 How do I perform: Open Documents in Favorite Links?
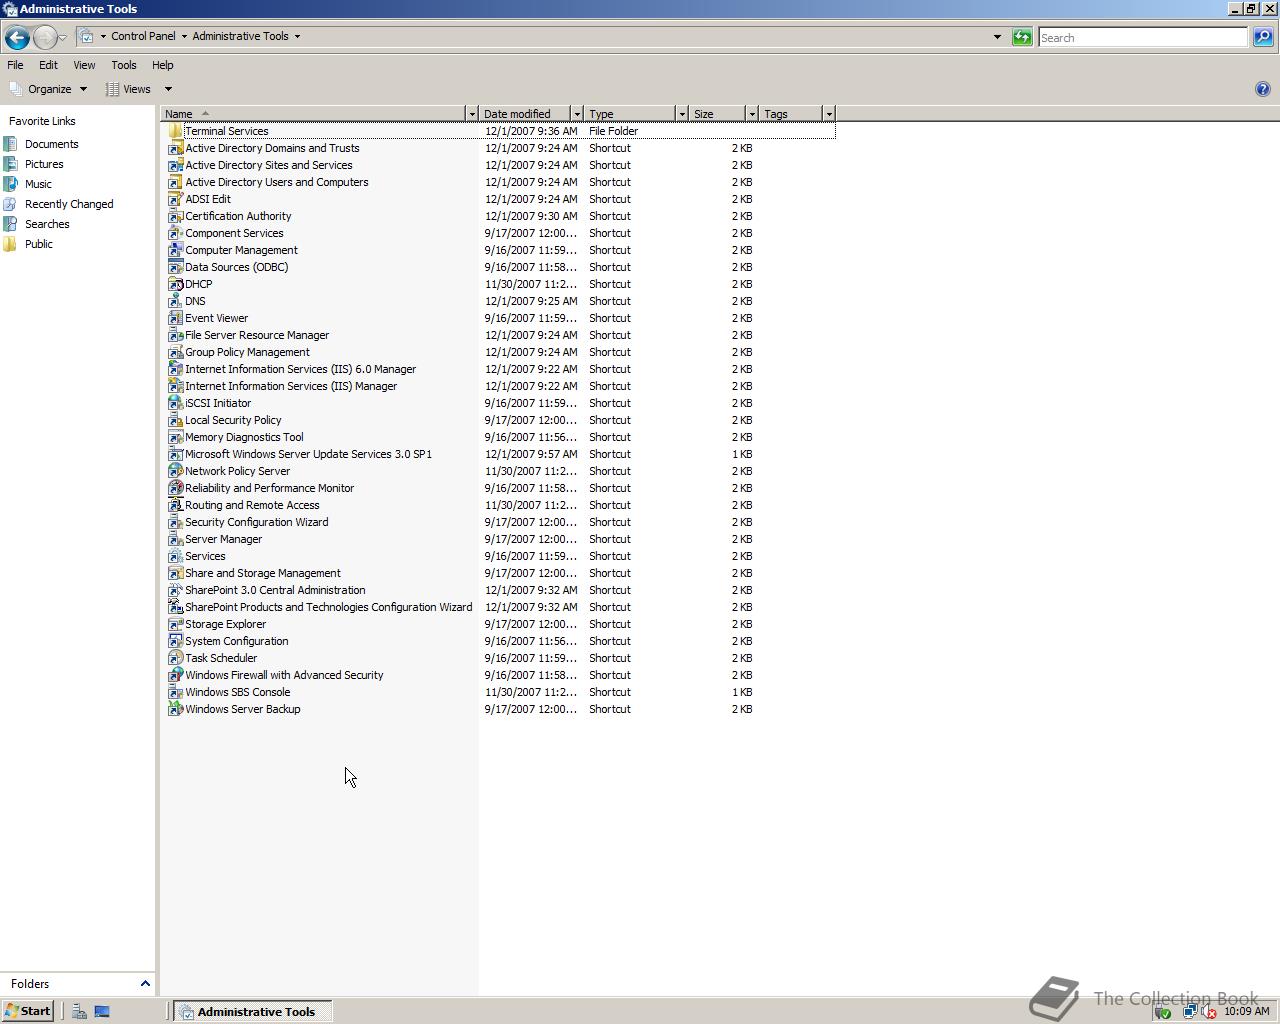(x=51, y=144)
